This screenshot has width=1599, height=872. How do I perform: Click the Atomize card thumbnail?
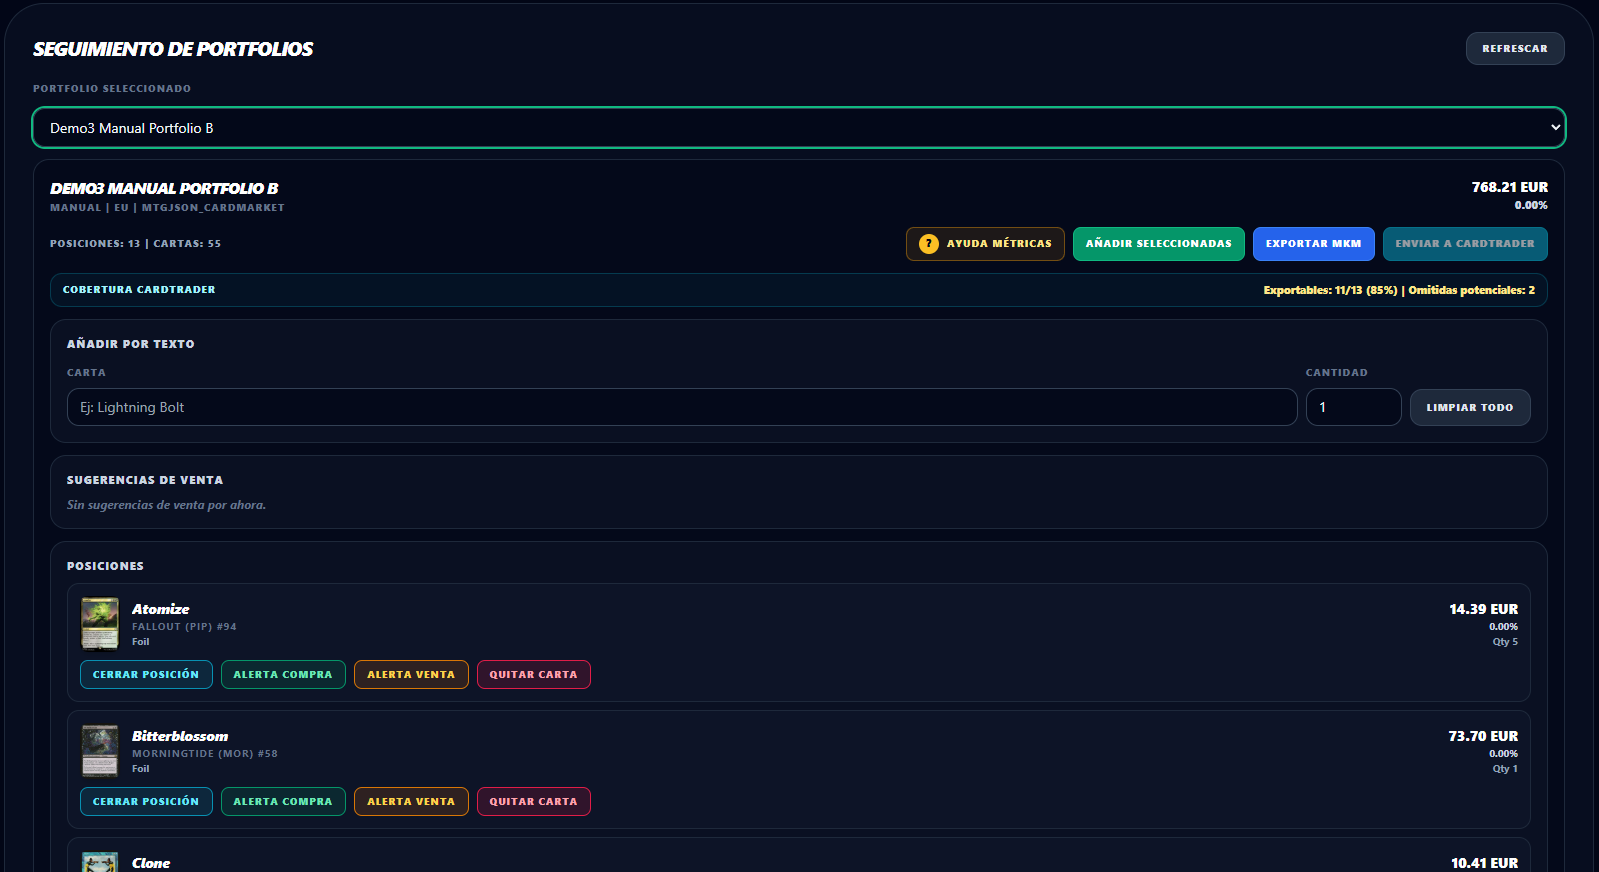coord(100,624)
